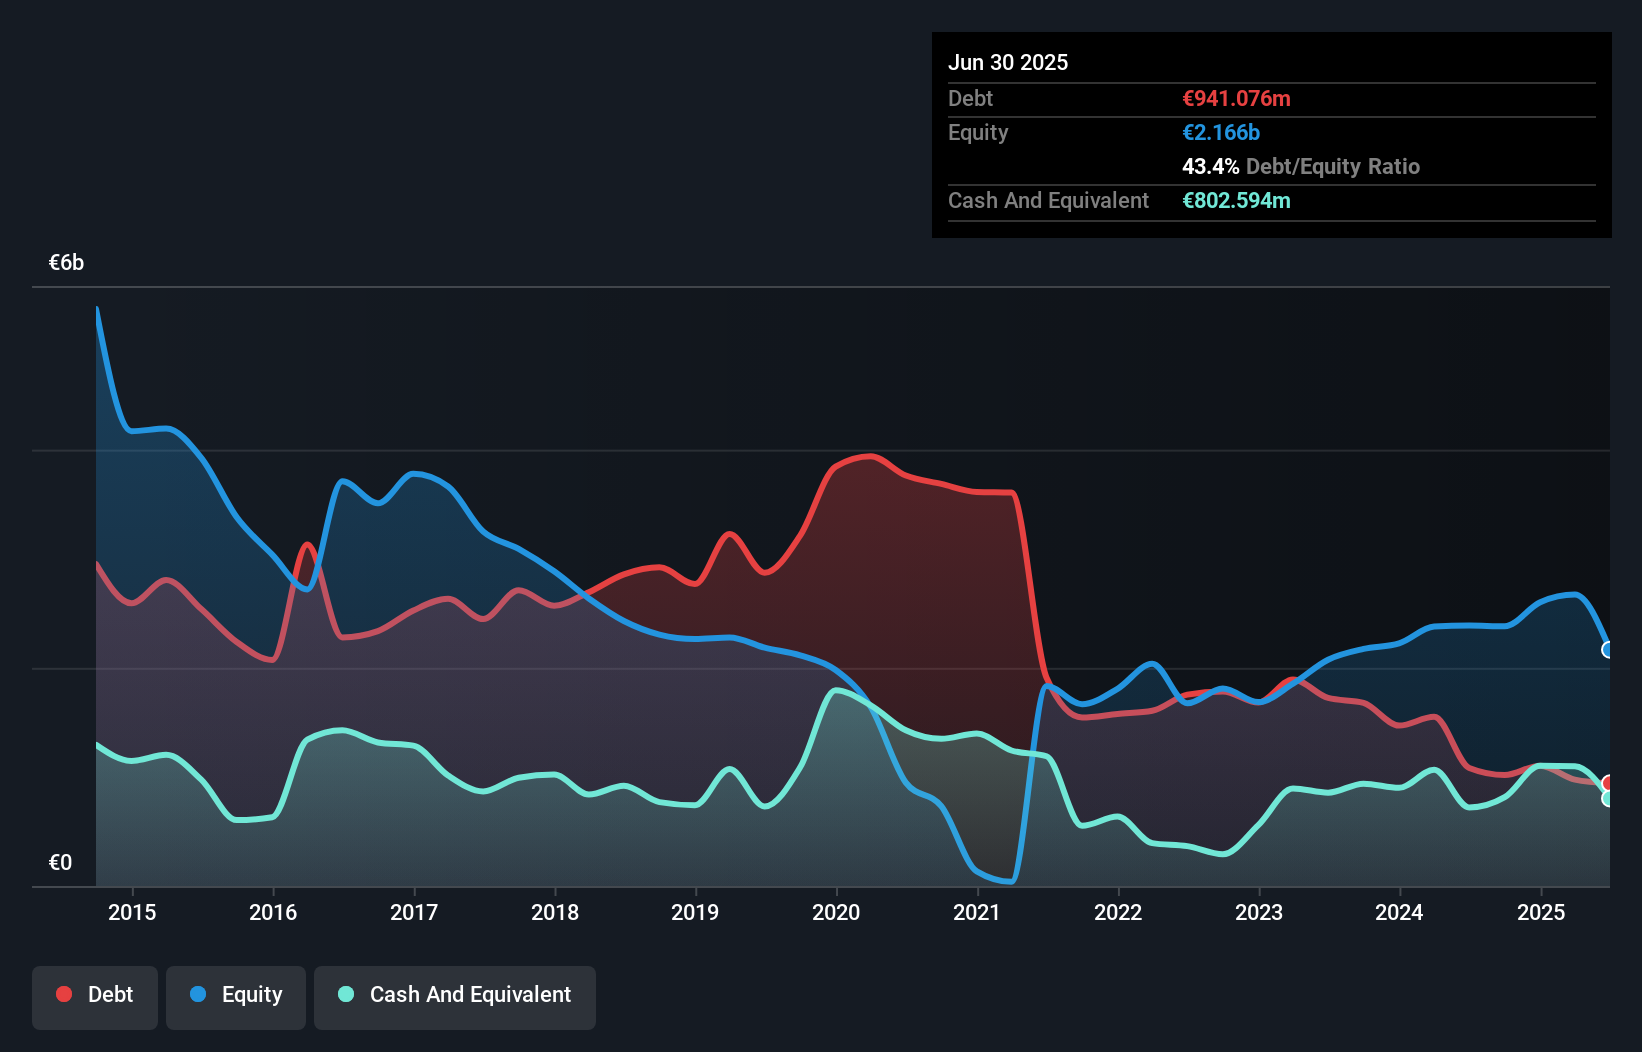Open the Jun 30 2025 tooltip header
Image resolution: width=1642 pixels, height=1052 pixels.
tap(1009, 62)
